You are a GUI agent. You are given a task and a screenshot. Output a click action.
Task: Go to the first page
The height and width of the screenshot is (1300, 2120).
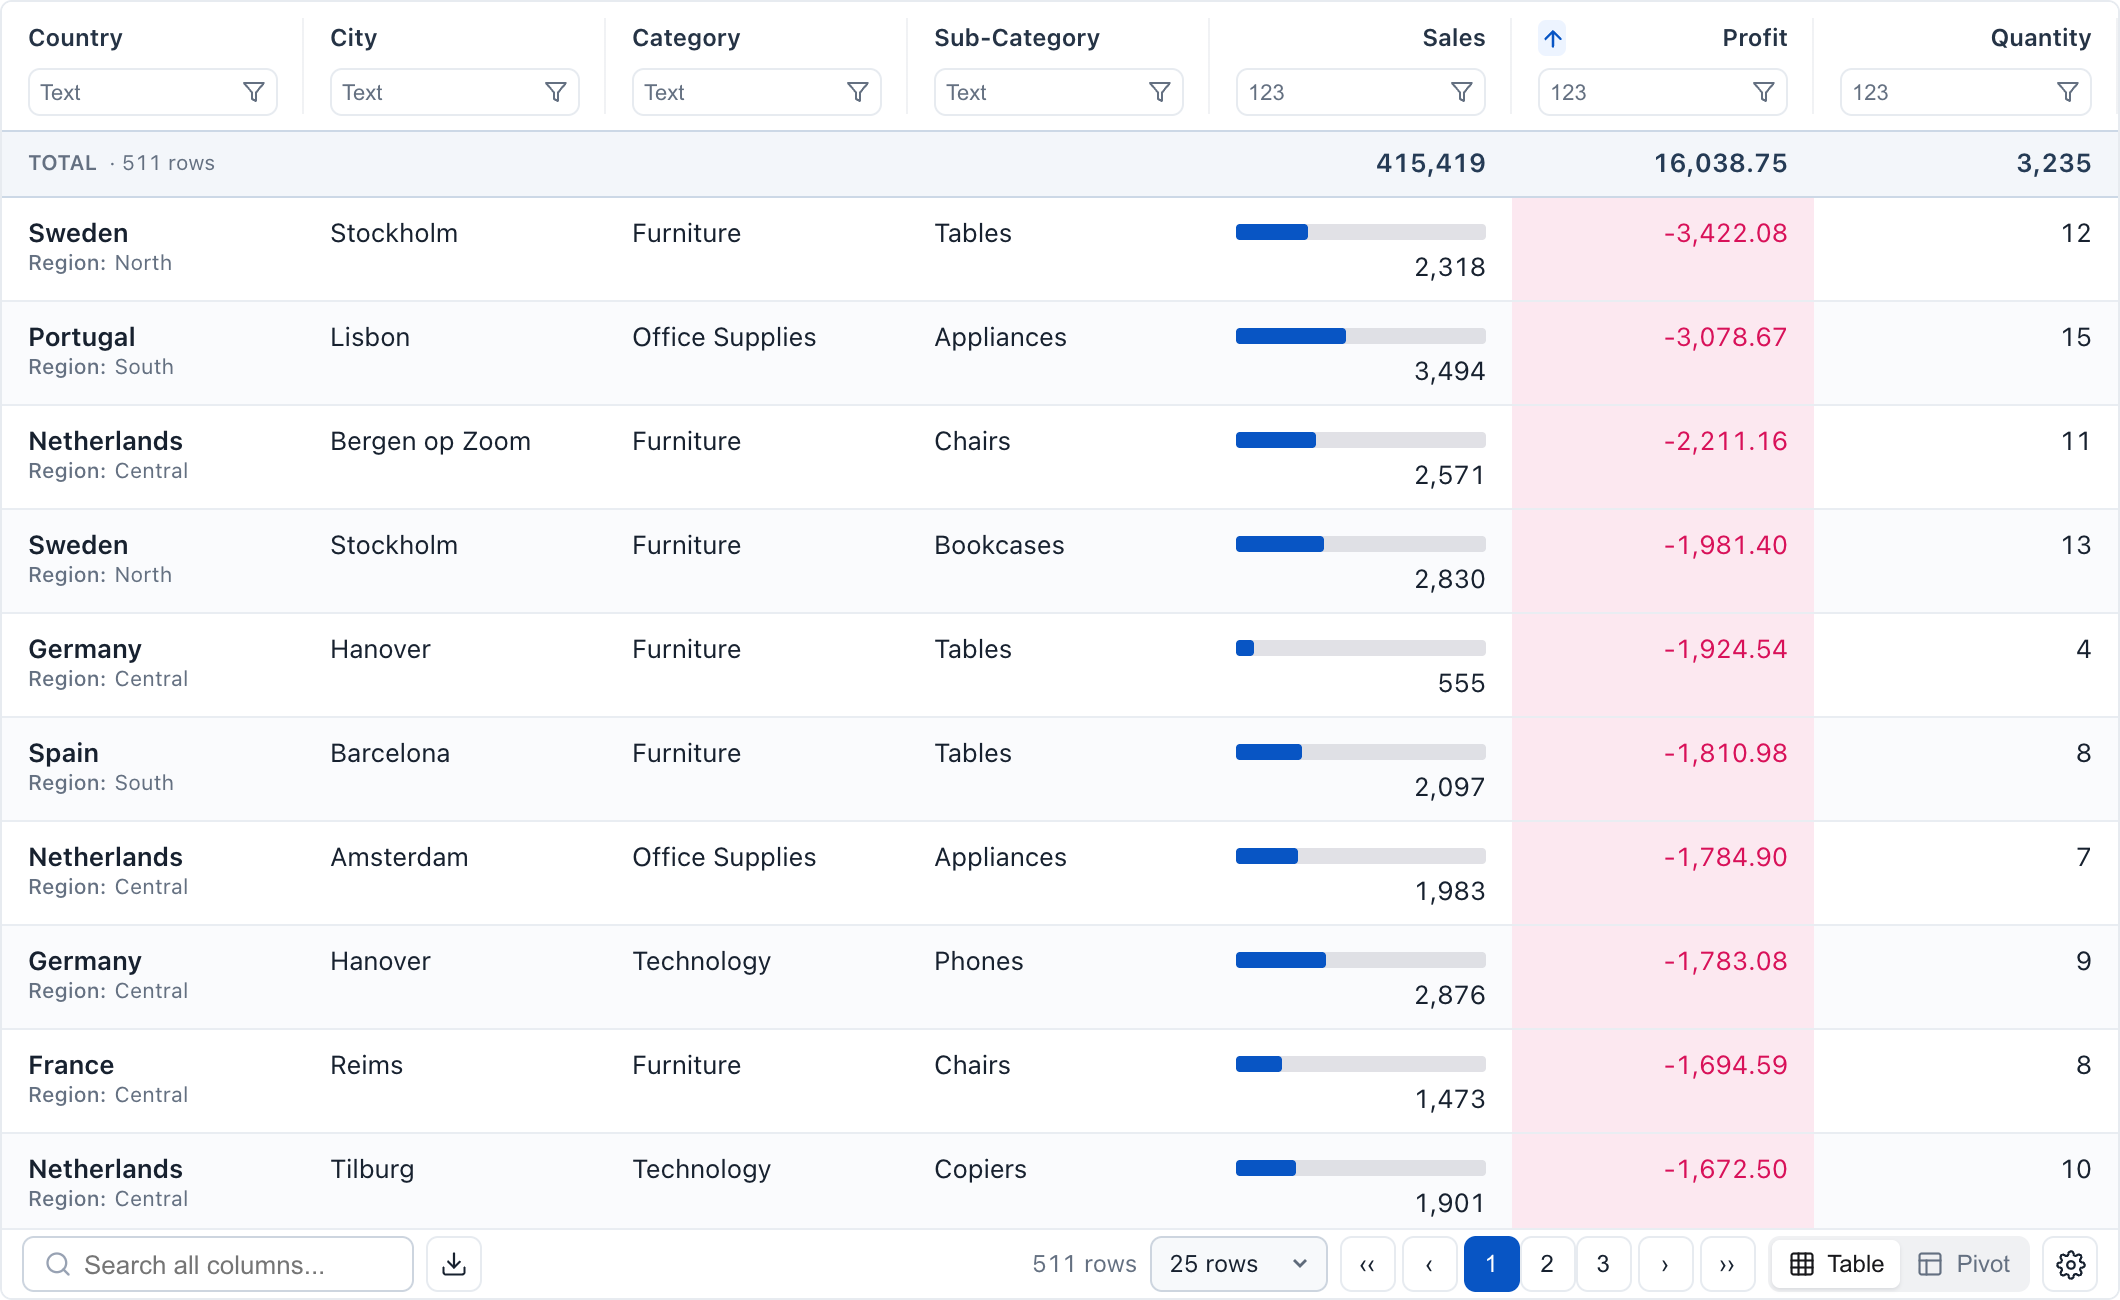1367,1264
